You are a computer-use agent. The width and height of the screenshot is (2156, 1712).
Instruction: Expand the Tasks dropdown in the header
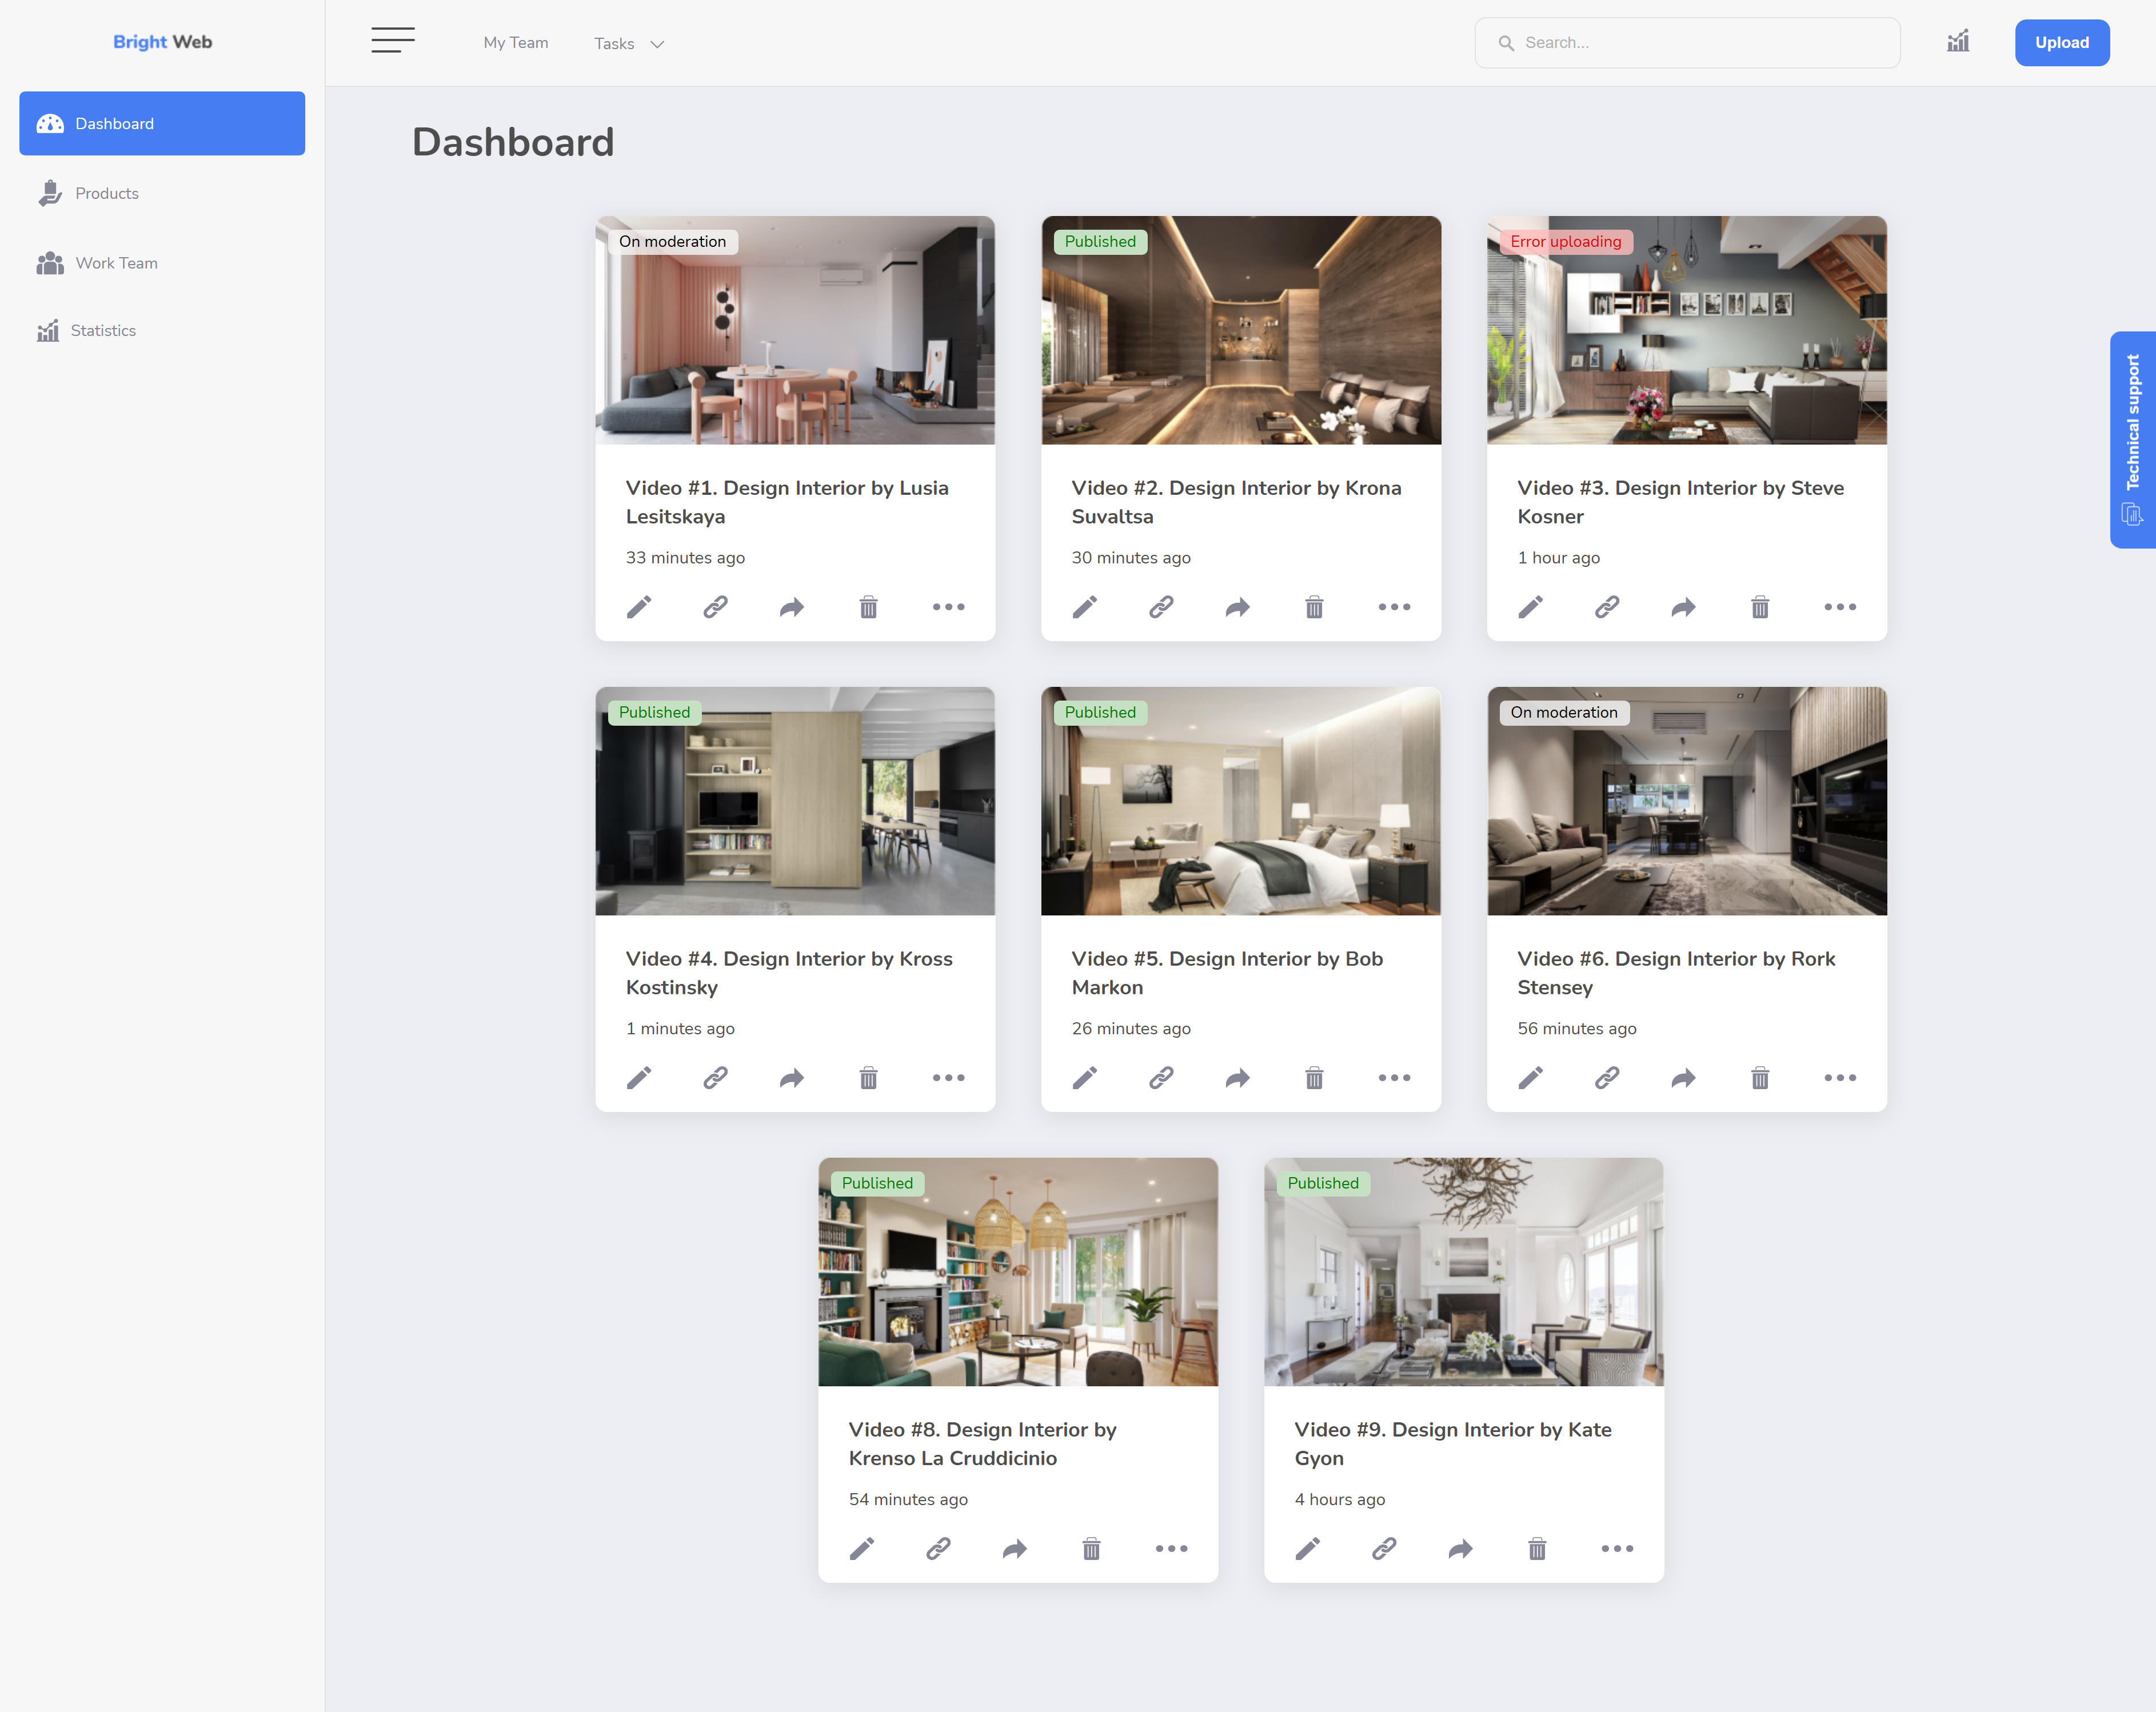click(629, 44)
